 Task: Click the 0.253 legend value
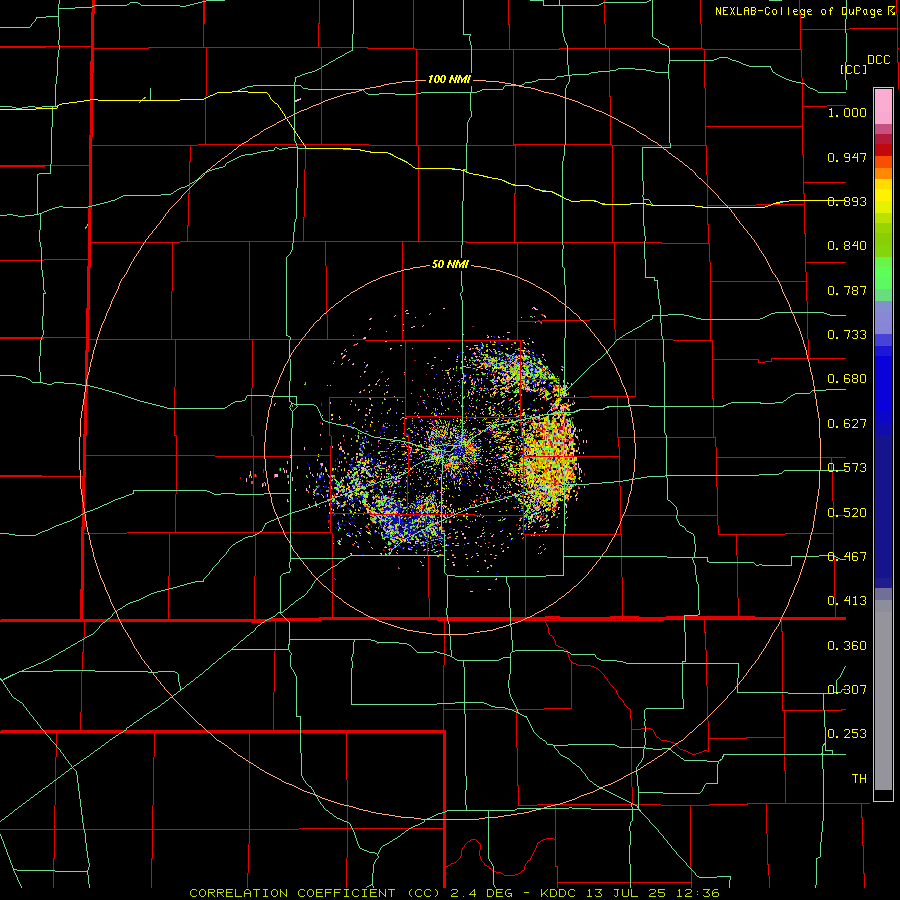(x=847, y=734)
